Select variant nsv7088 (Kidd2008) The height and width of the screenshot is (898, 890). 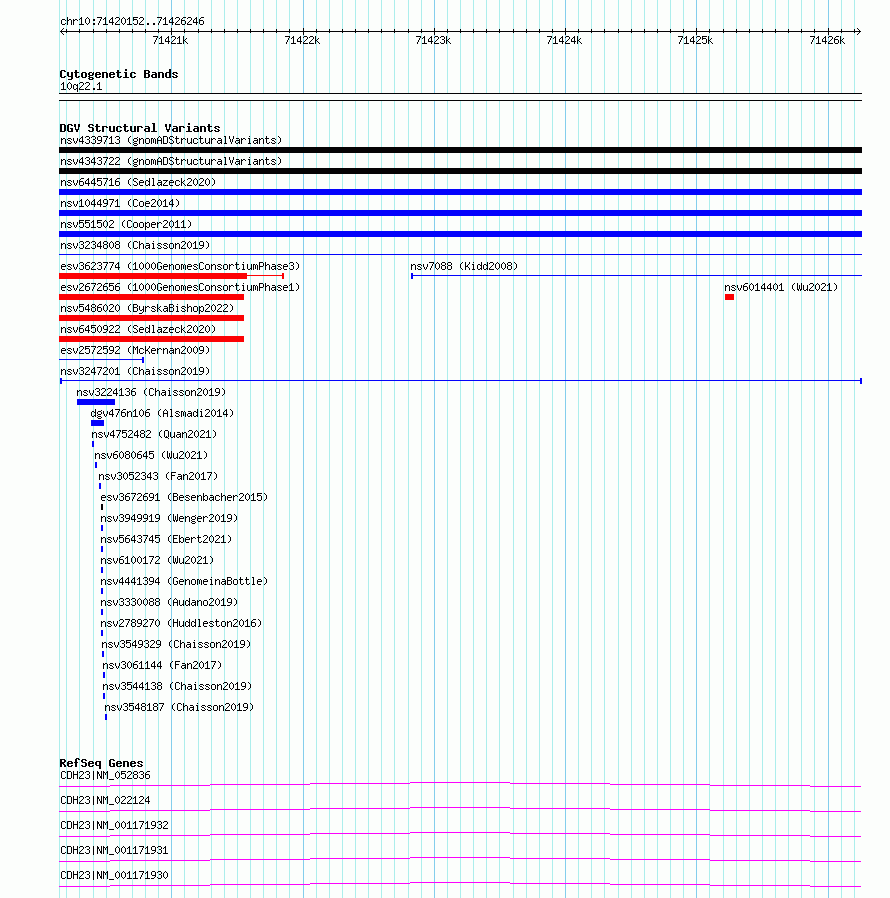464,266
